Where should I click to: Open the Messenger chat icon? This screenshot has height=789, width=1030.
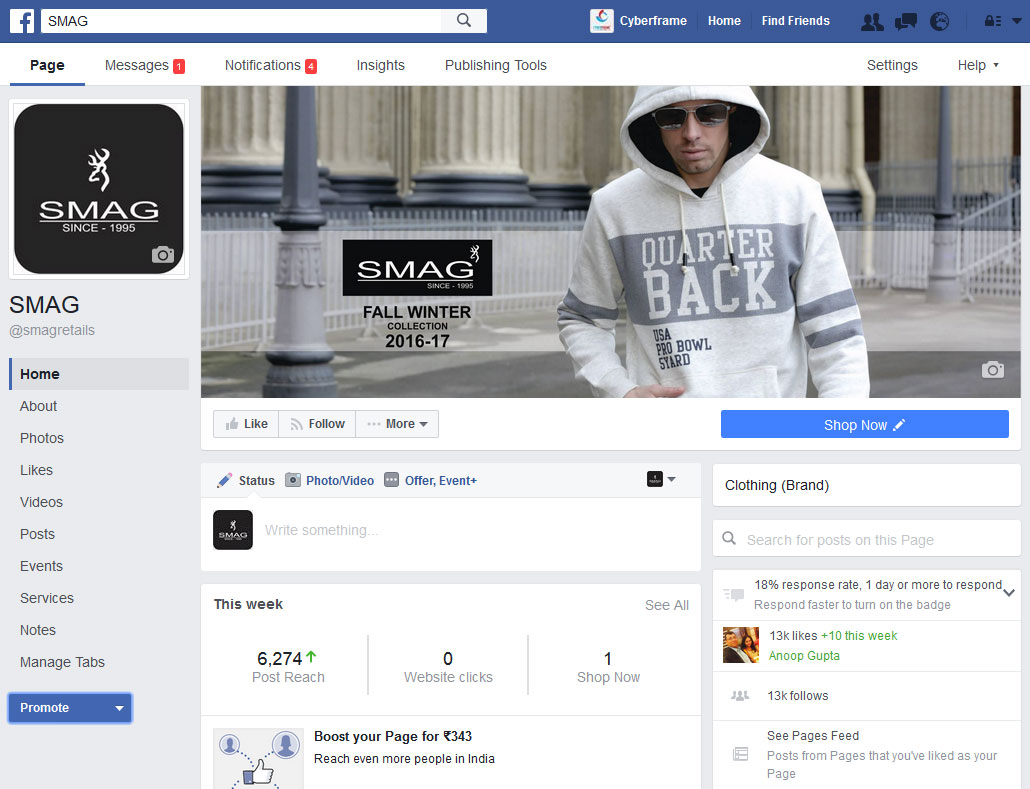tap(906, 20)
